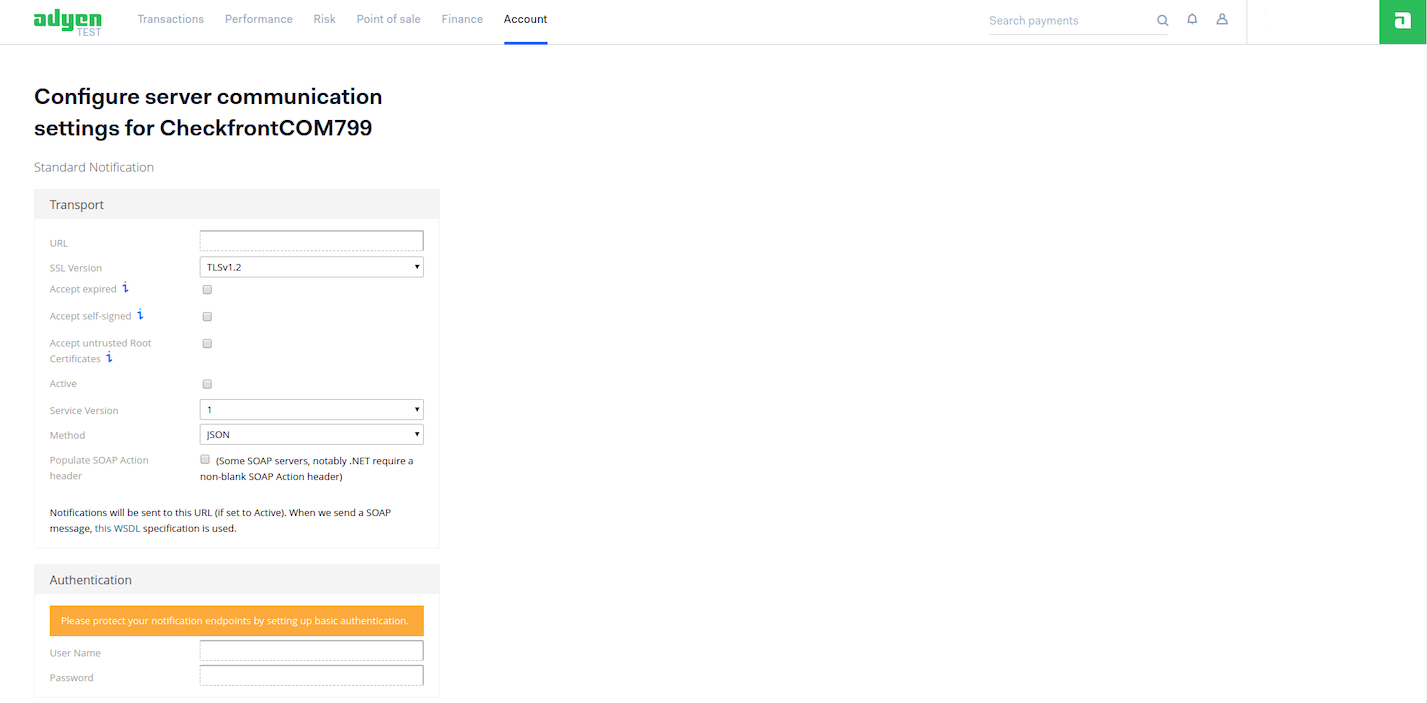Show info for Accept self-signed
Viewport: 1427px width, 703px height.
pos(140,315)
